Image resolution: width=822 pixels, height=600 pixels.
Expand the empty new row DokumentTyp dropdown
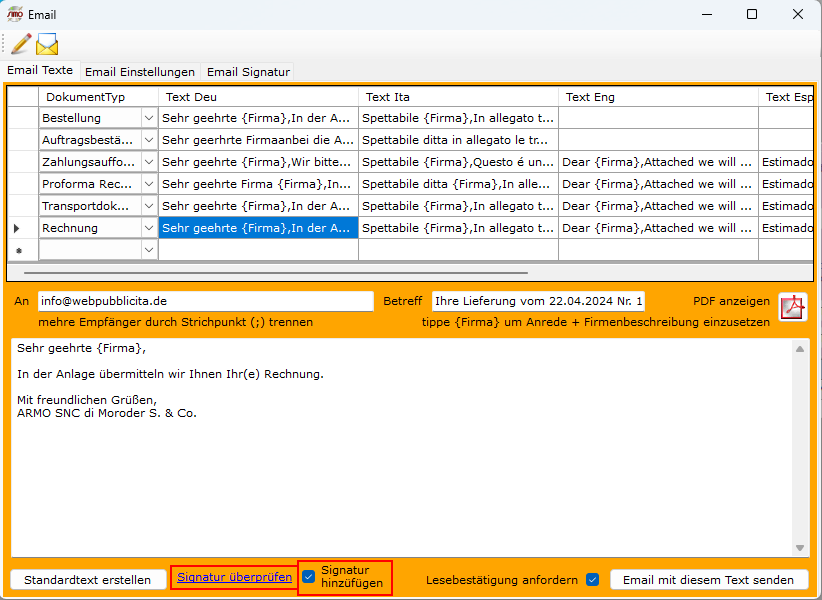coord(149,250)
